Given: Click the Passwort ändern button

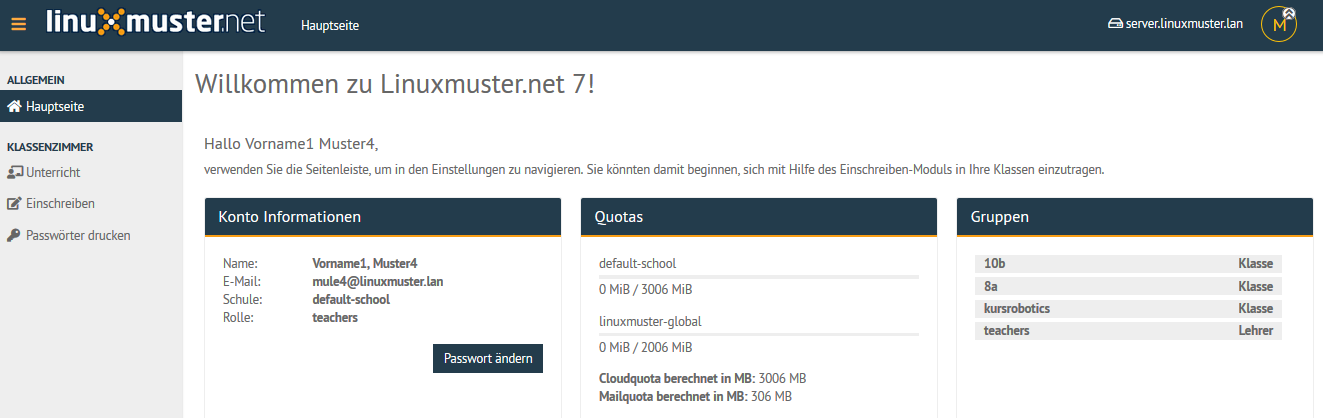Looking at the screenshot, I should (488, 358).
